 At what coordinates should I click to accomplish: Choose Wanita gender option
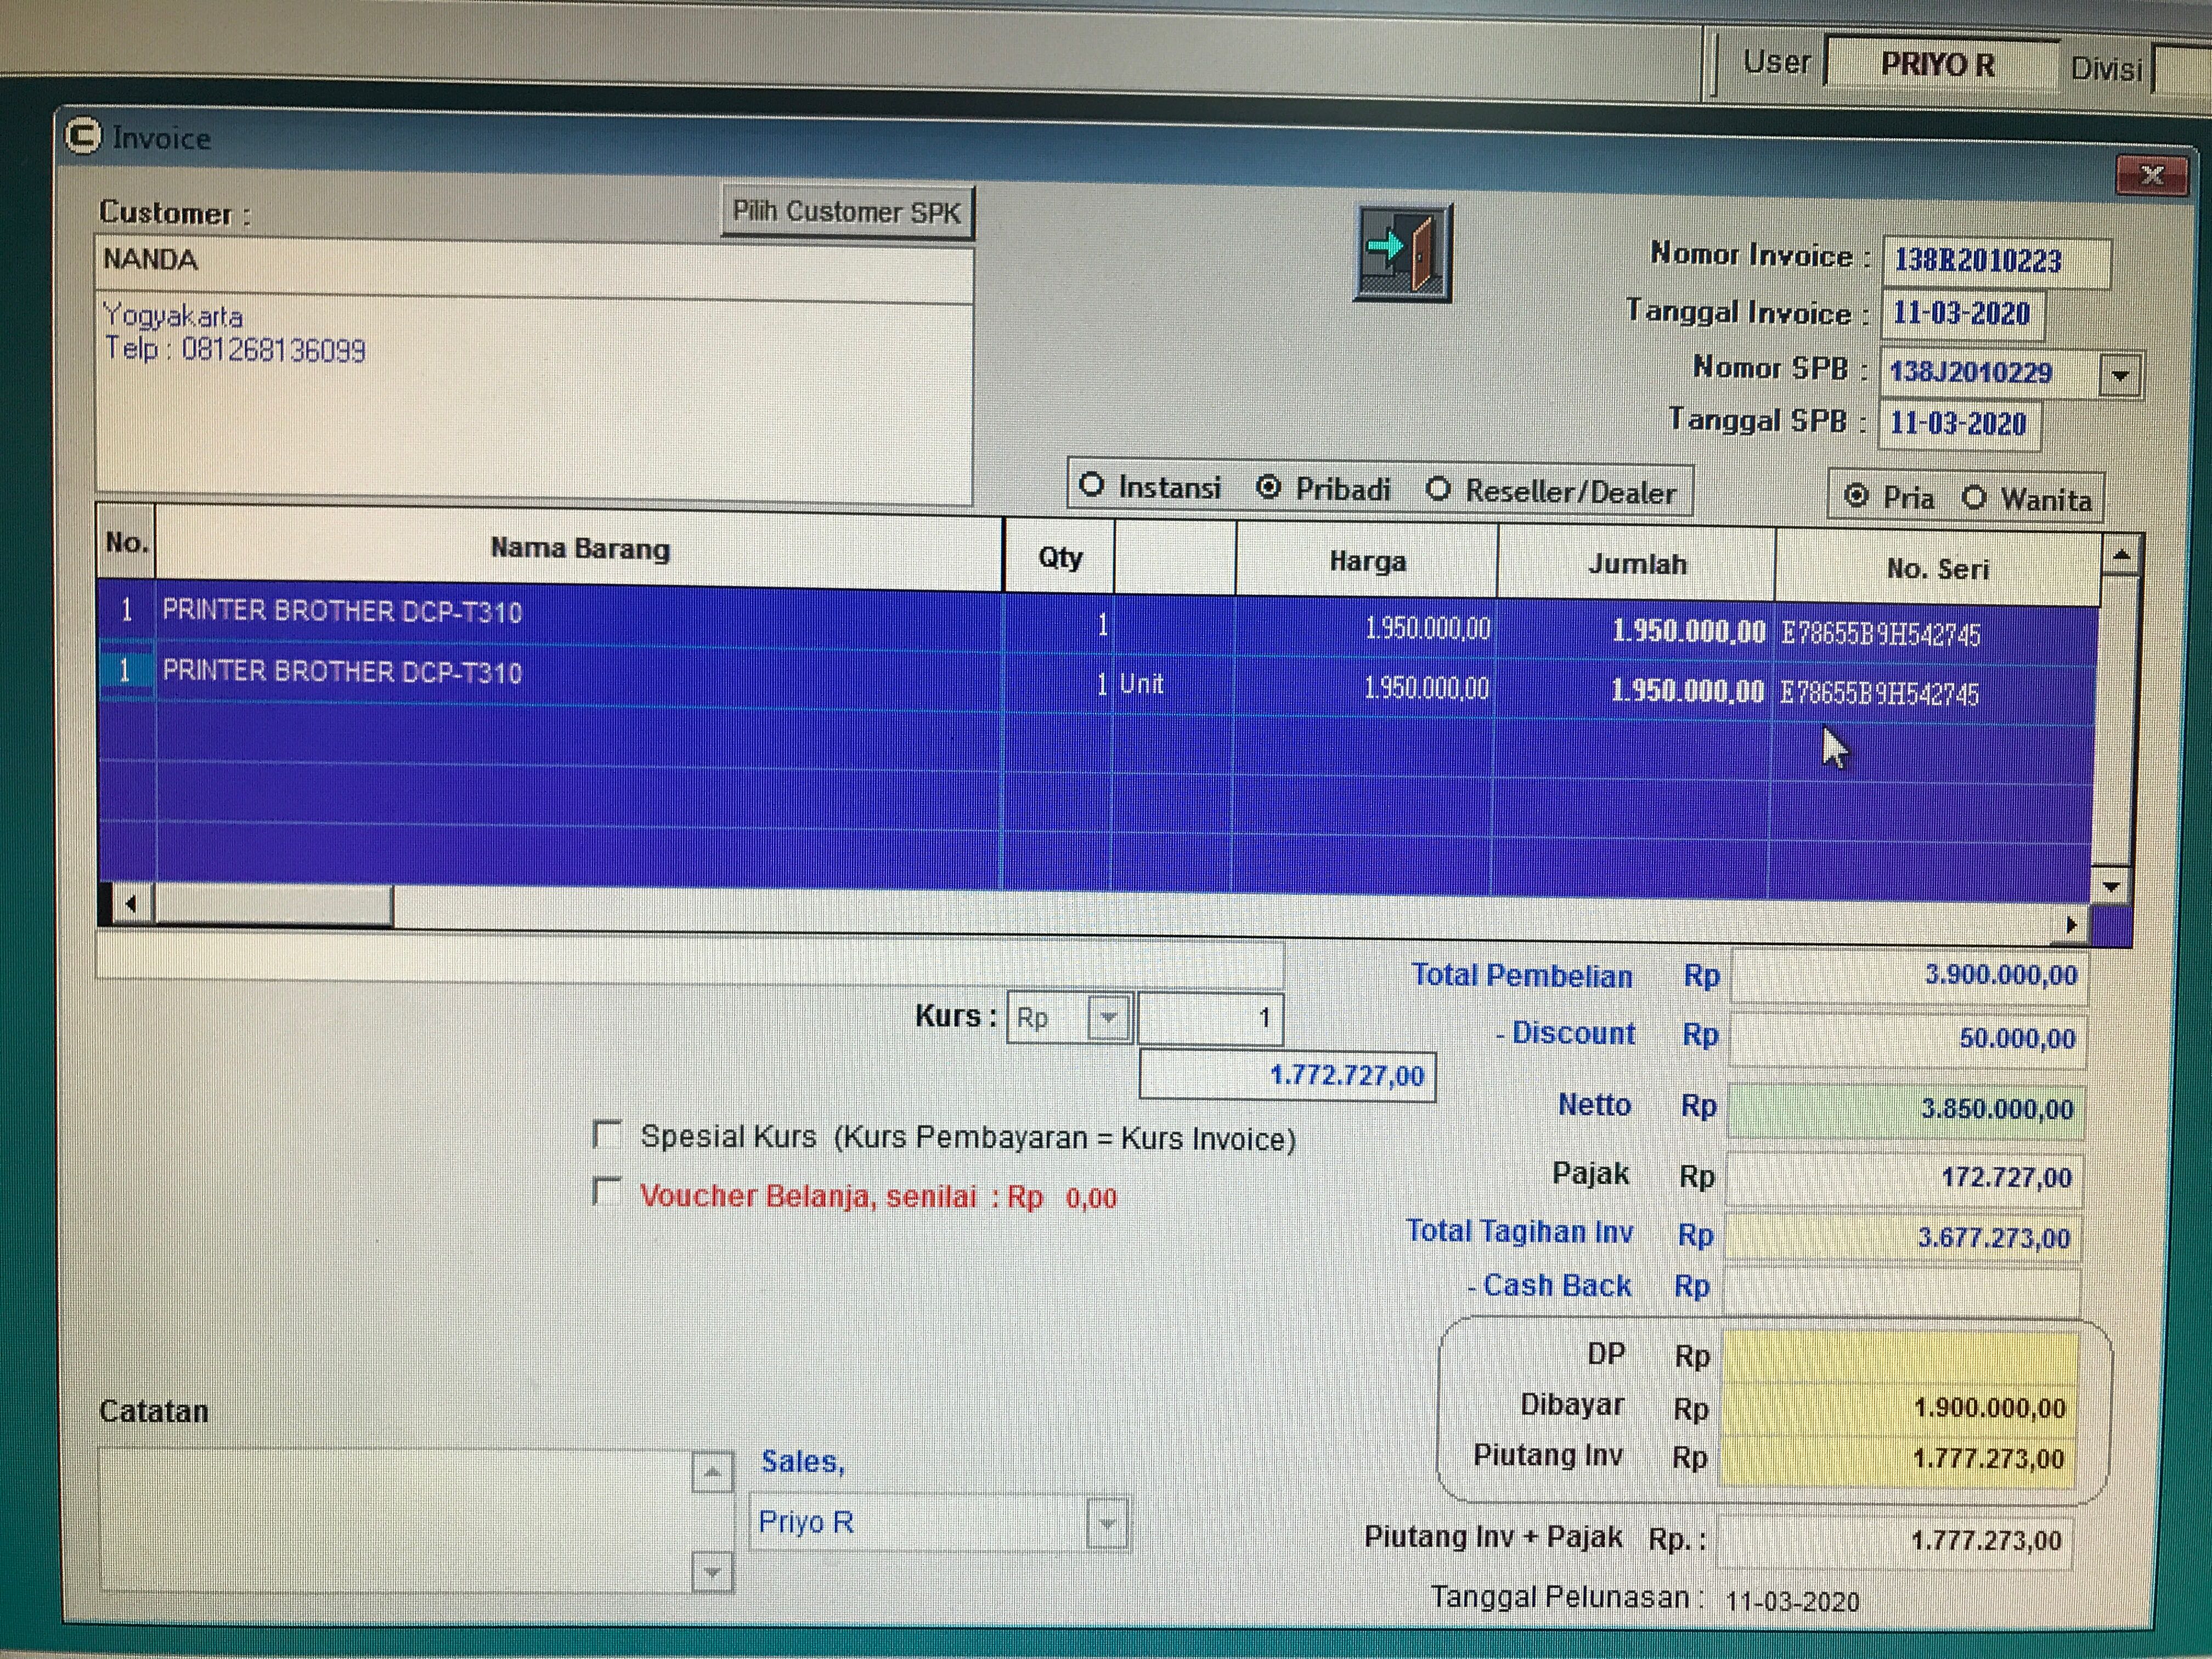tap(1973, 497)
